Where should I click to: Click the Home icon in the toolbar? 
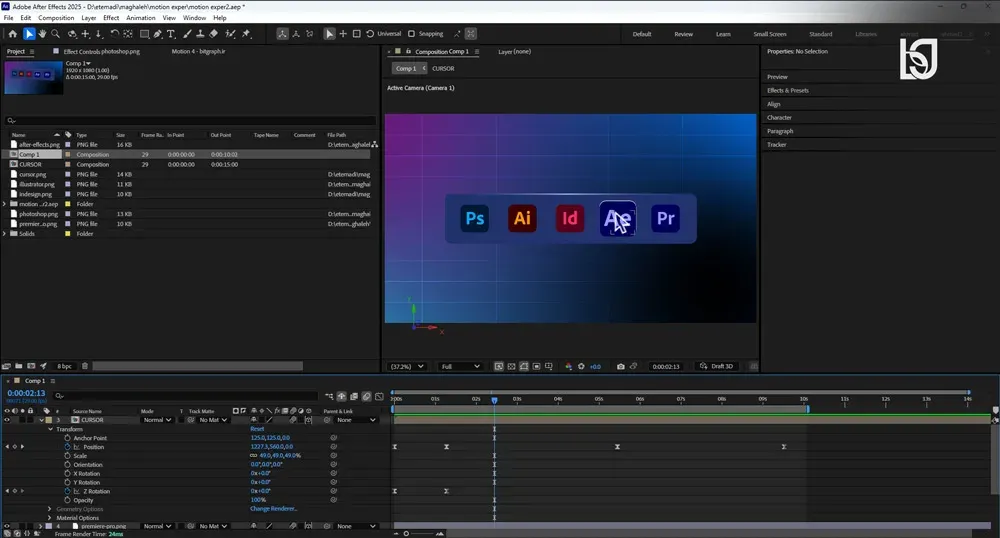(12, 34)
